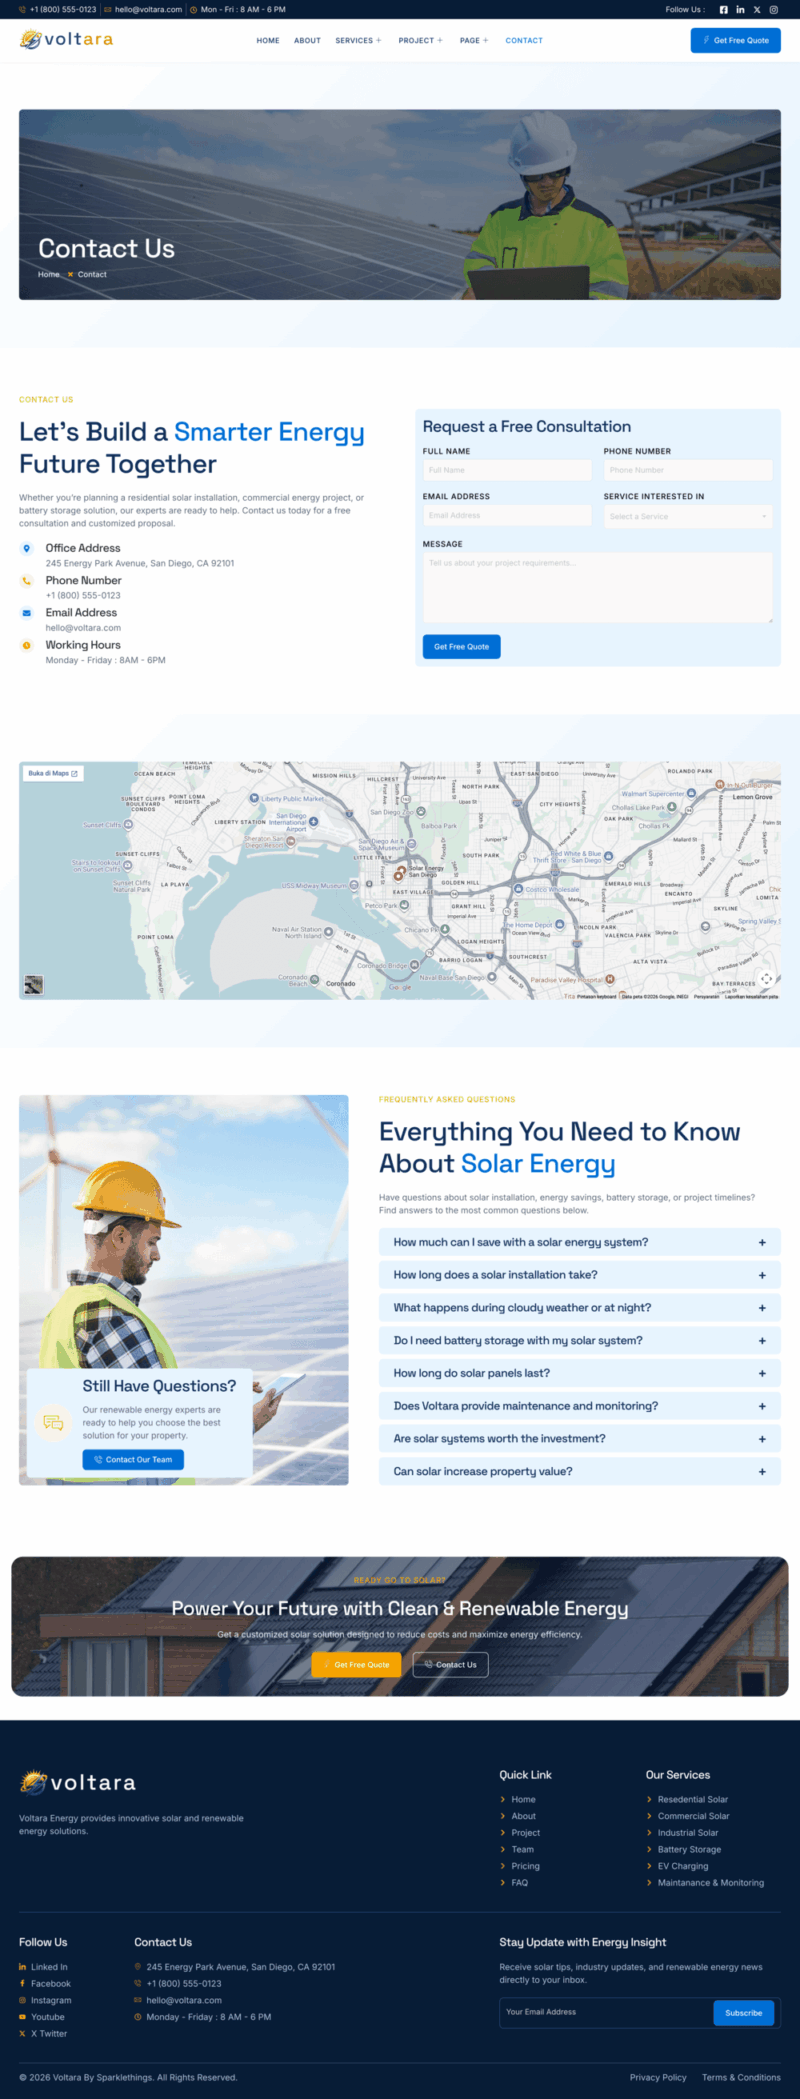The width and height of the screenshot is (800, 2099).
Task: Expand 'How long do solar panels last?'
Action: tap(580, 1373)
